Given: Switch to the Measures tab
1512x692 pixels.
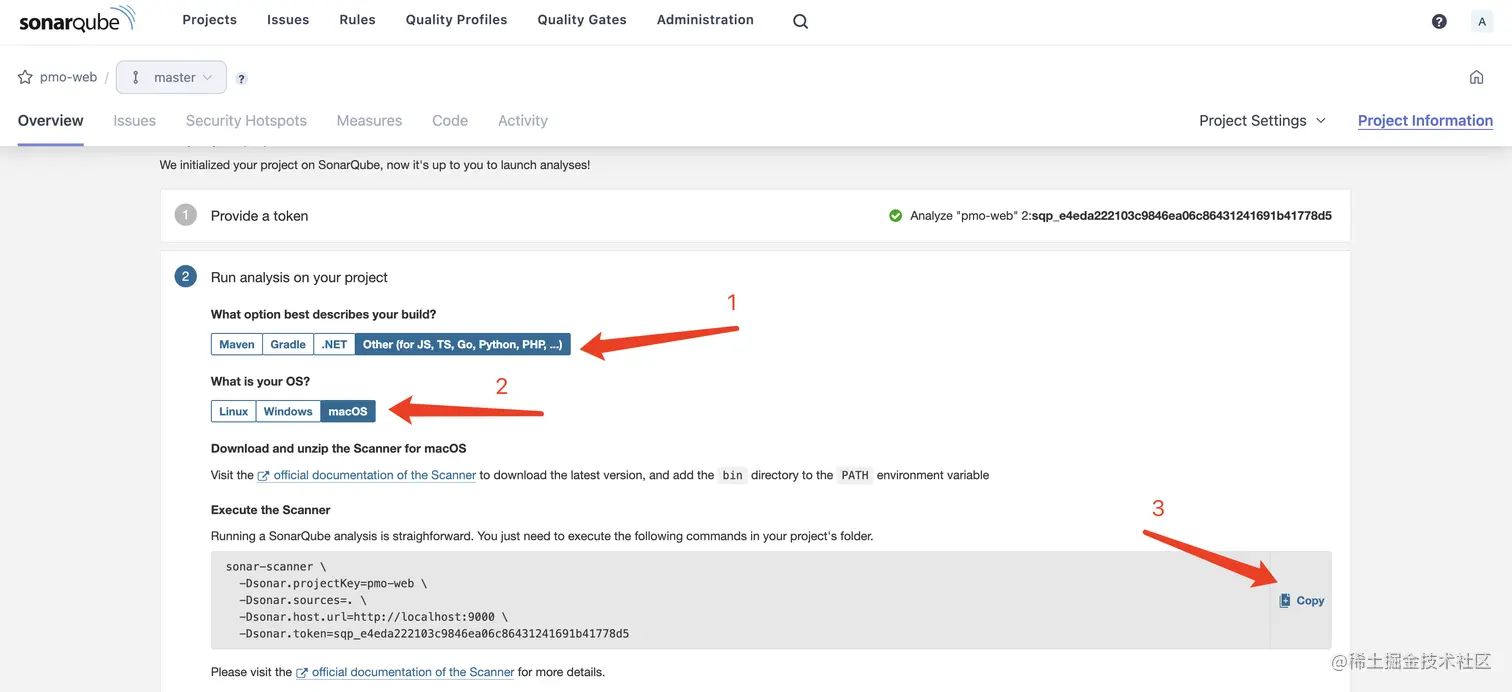Looking at the screenshot, I should pyautogui.click(x=369, y=120).
